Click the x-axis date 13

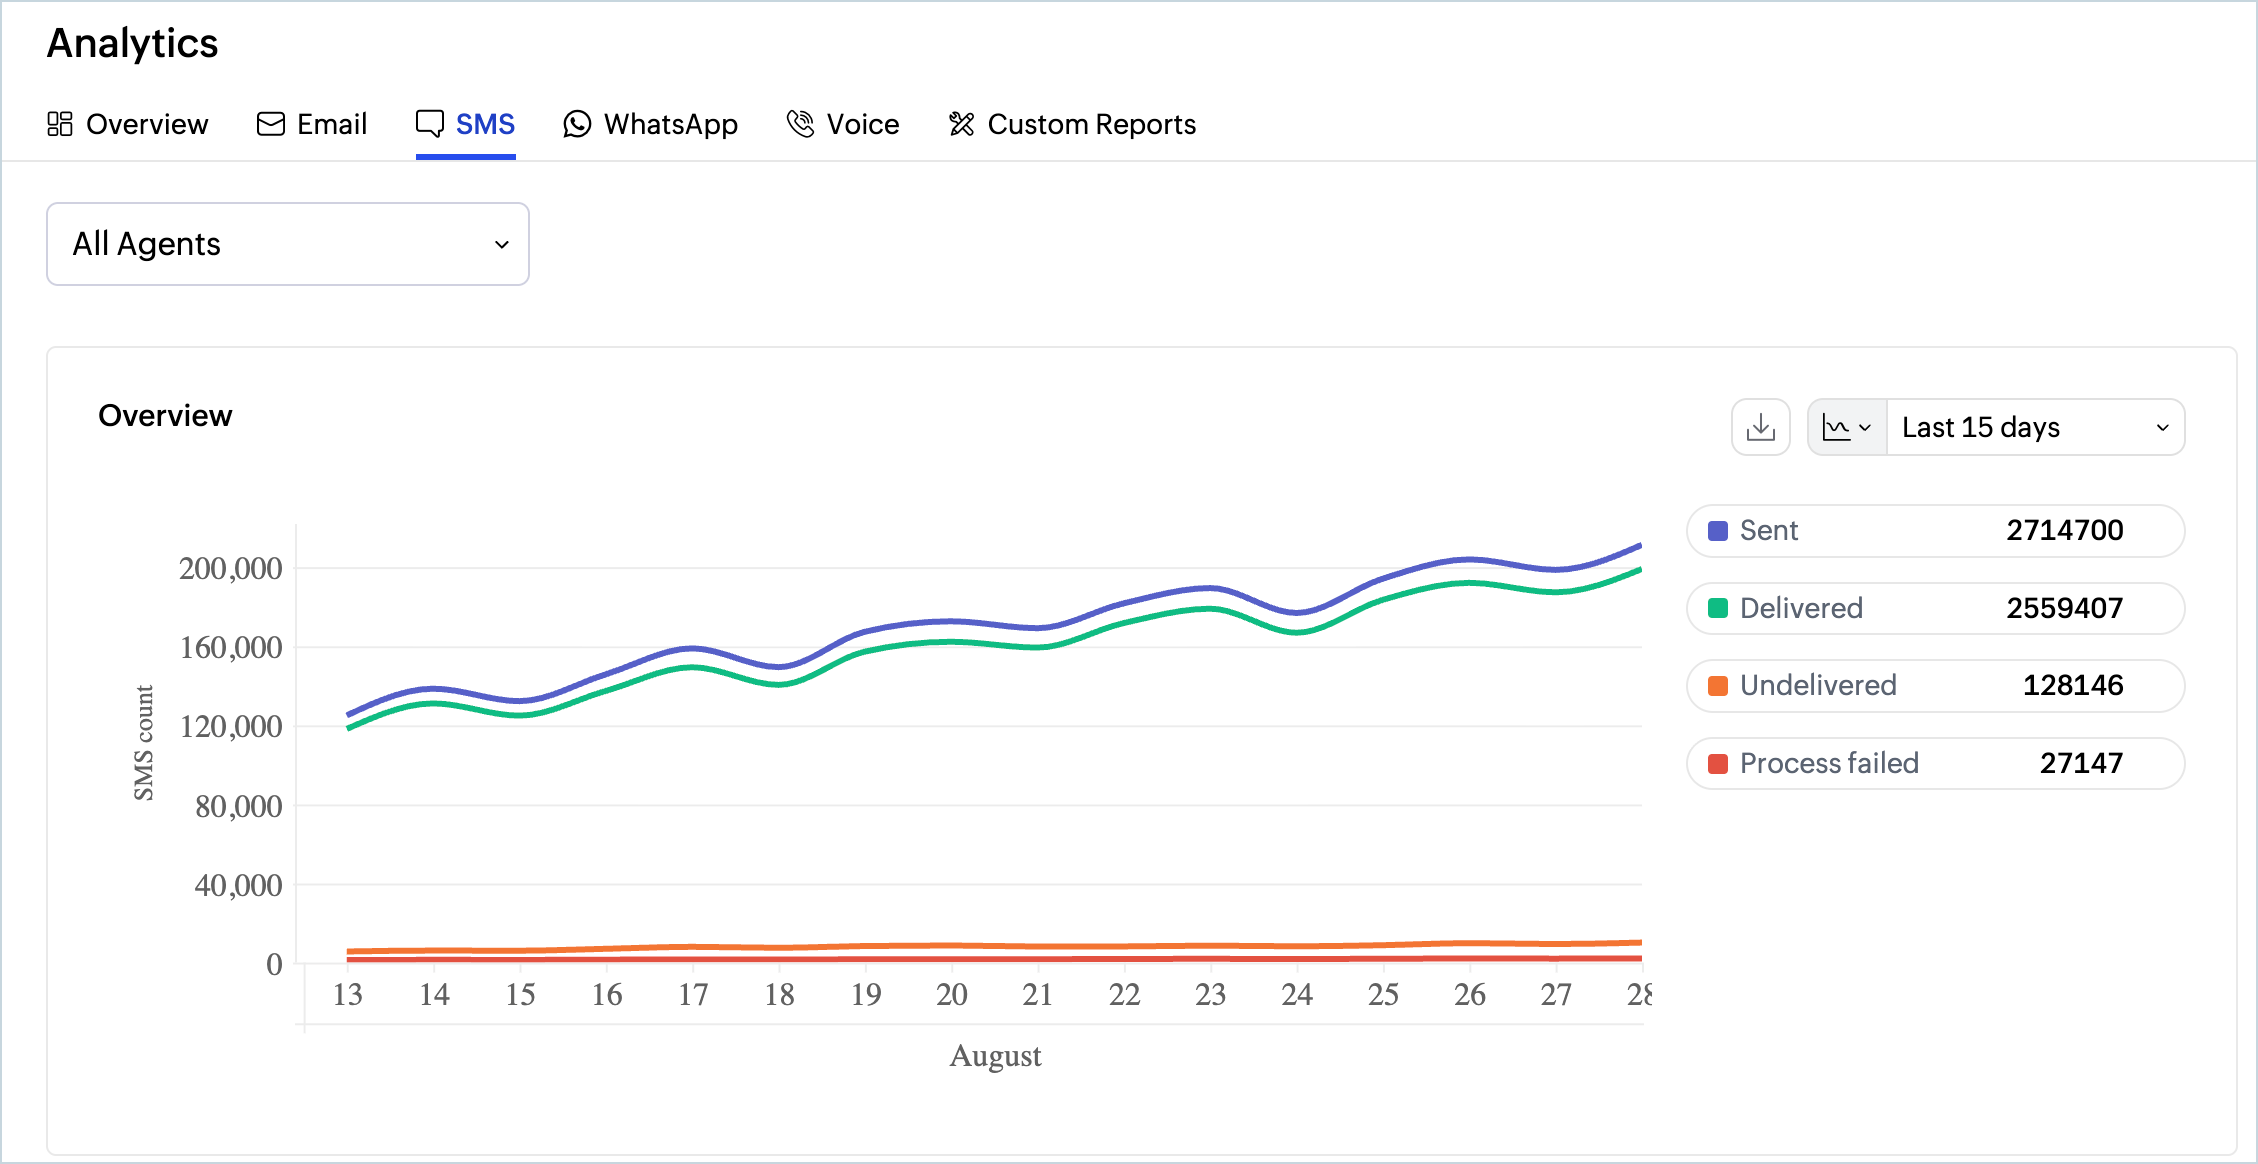(348, 995)
